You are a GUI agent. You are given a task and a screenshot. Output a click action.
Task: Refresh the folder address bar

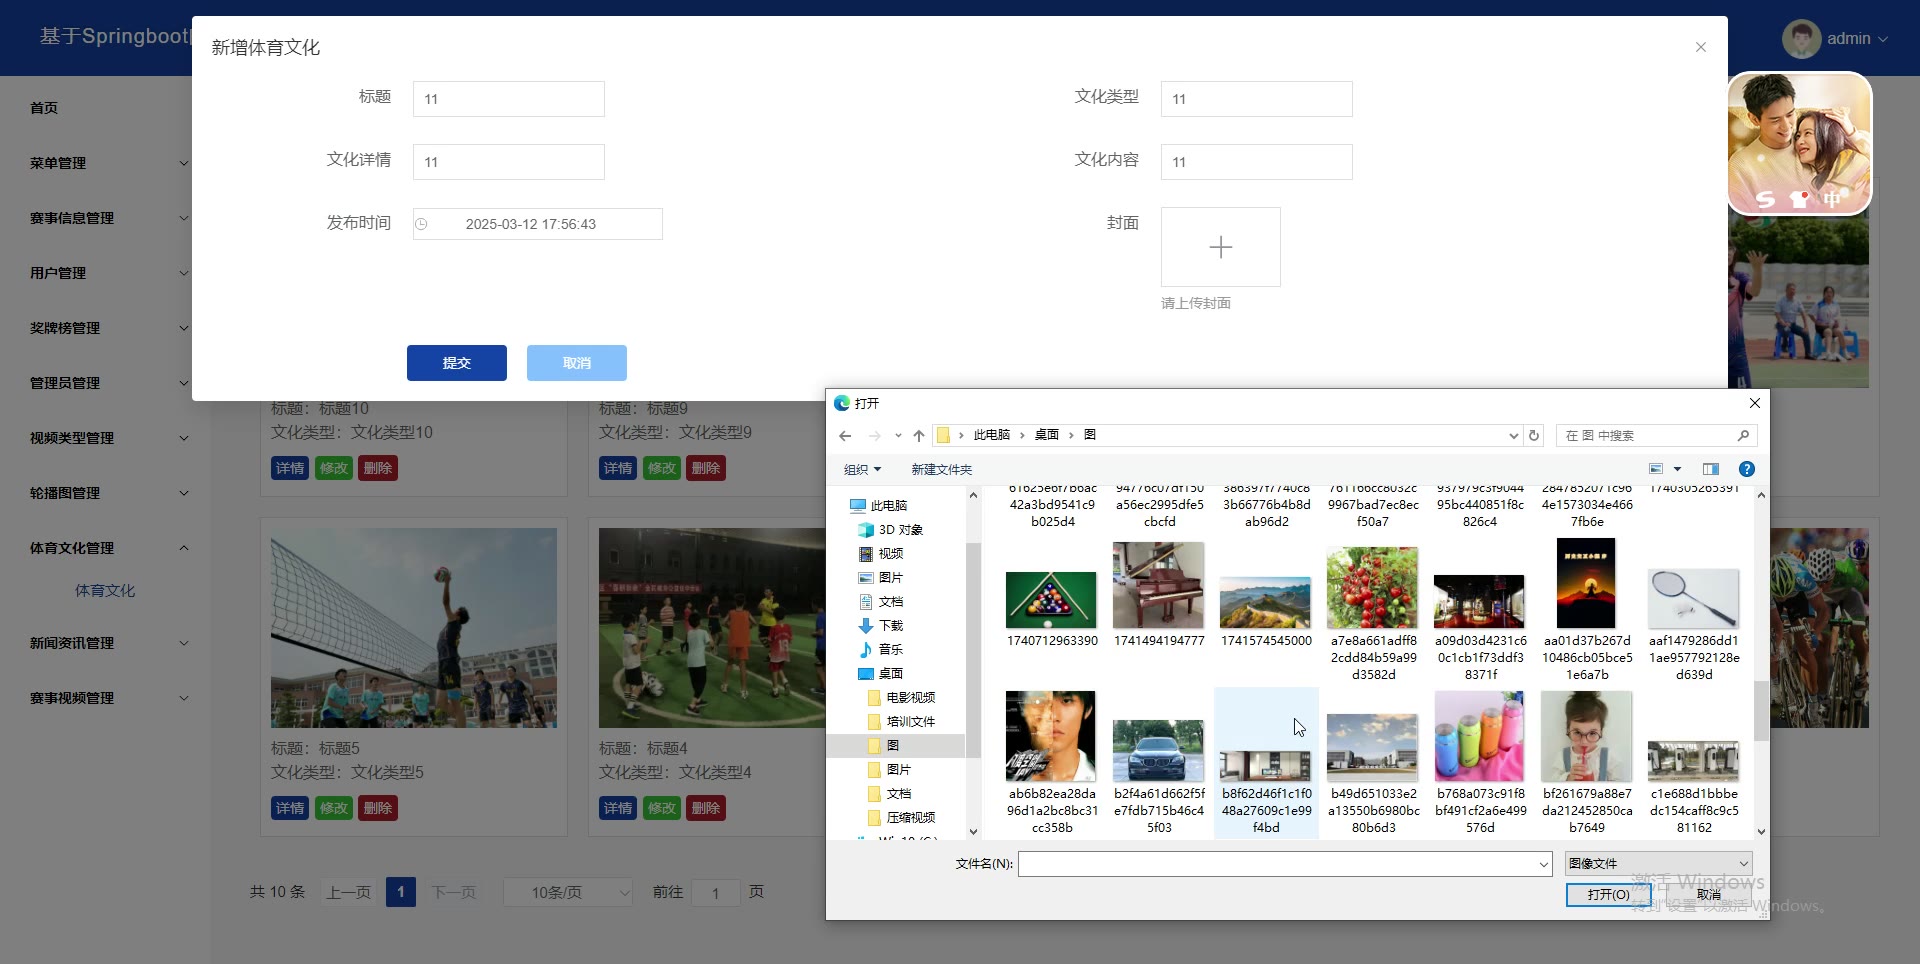point(1534,436)
